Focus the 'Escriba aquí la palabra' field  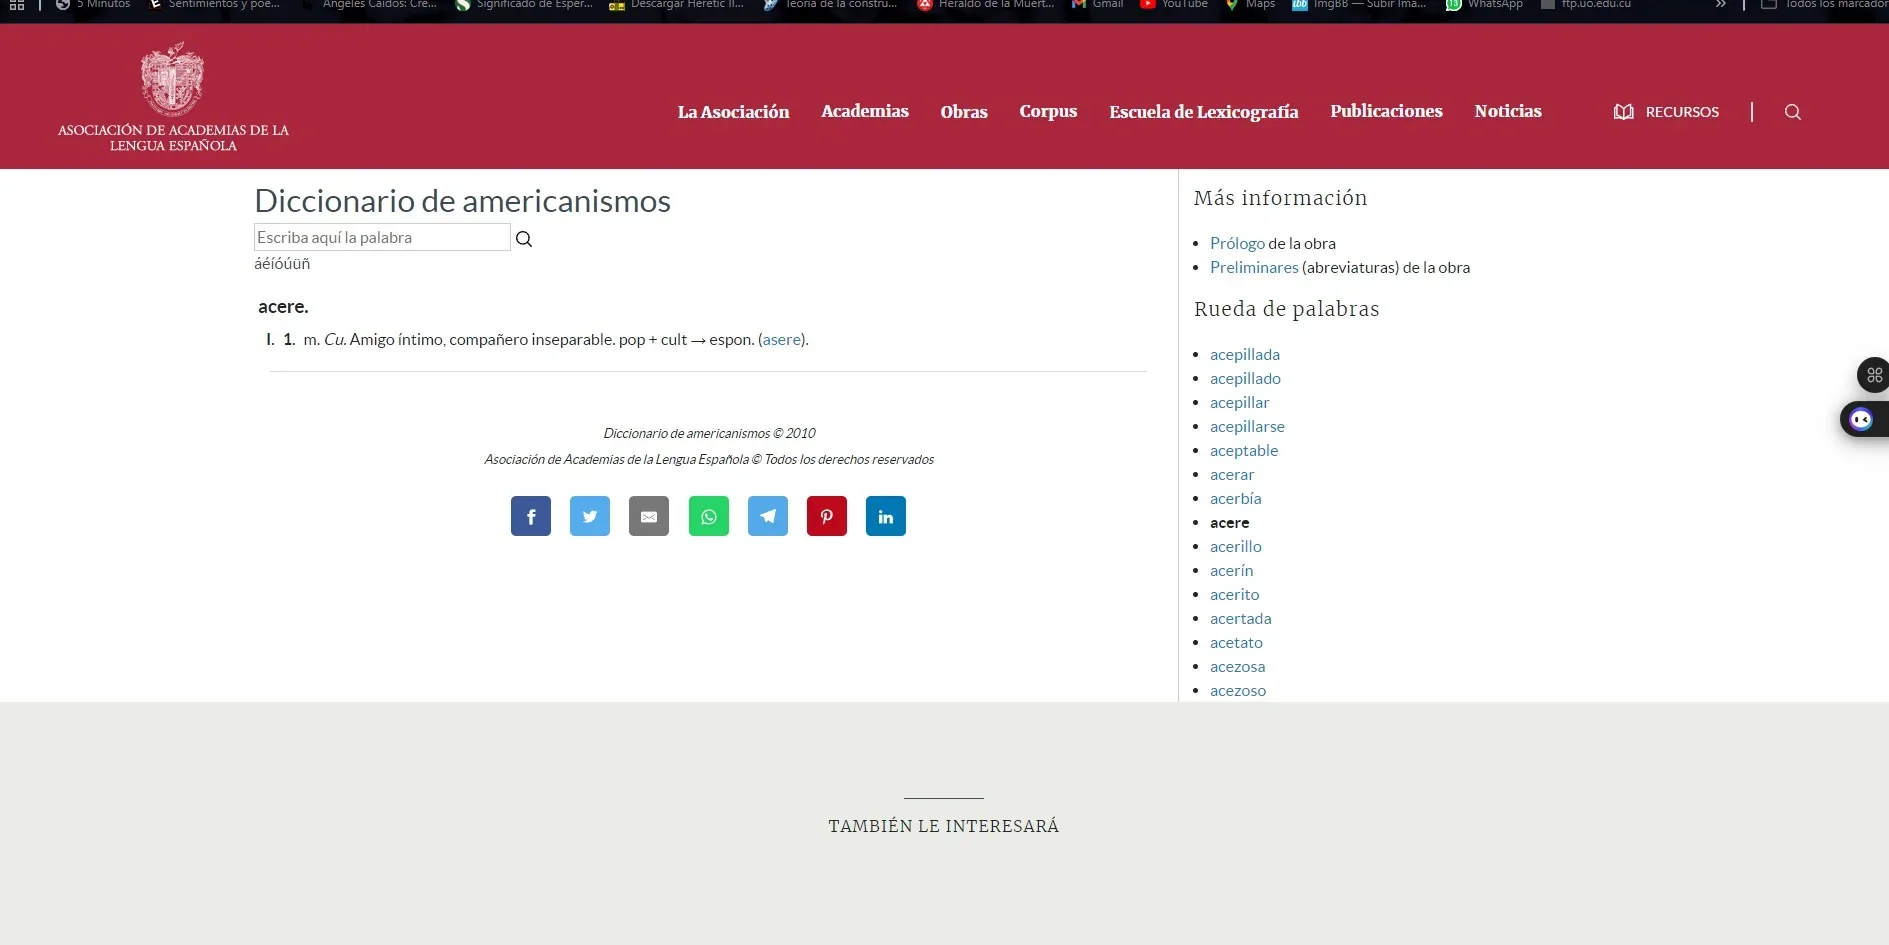(382, 237)
